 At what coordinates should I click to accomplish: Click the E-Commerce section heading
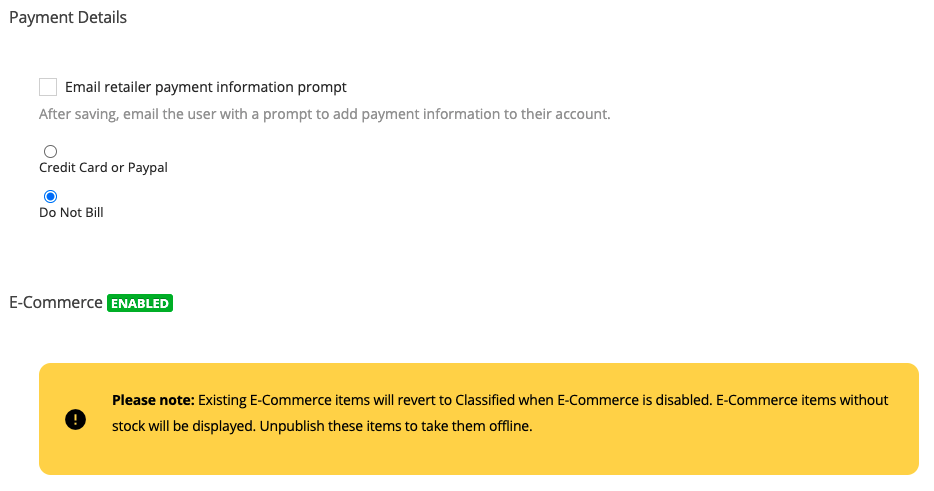pyautogui.click(x=55, y=303)
